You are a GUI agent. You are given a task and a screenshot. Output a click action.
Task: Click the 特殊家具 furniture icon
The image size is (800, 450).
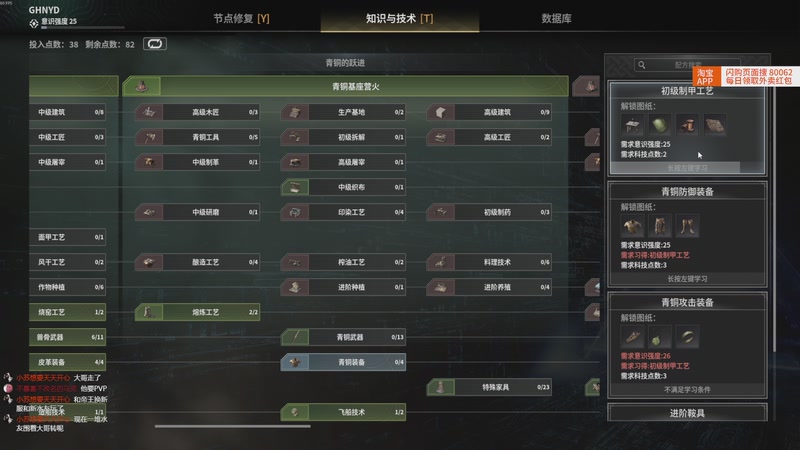(x=441, y=387)
